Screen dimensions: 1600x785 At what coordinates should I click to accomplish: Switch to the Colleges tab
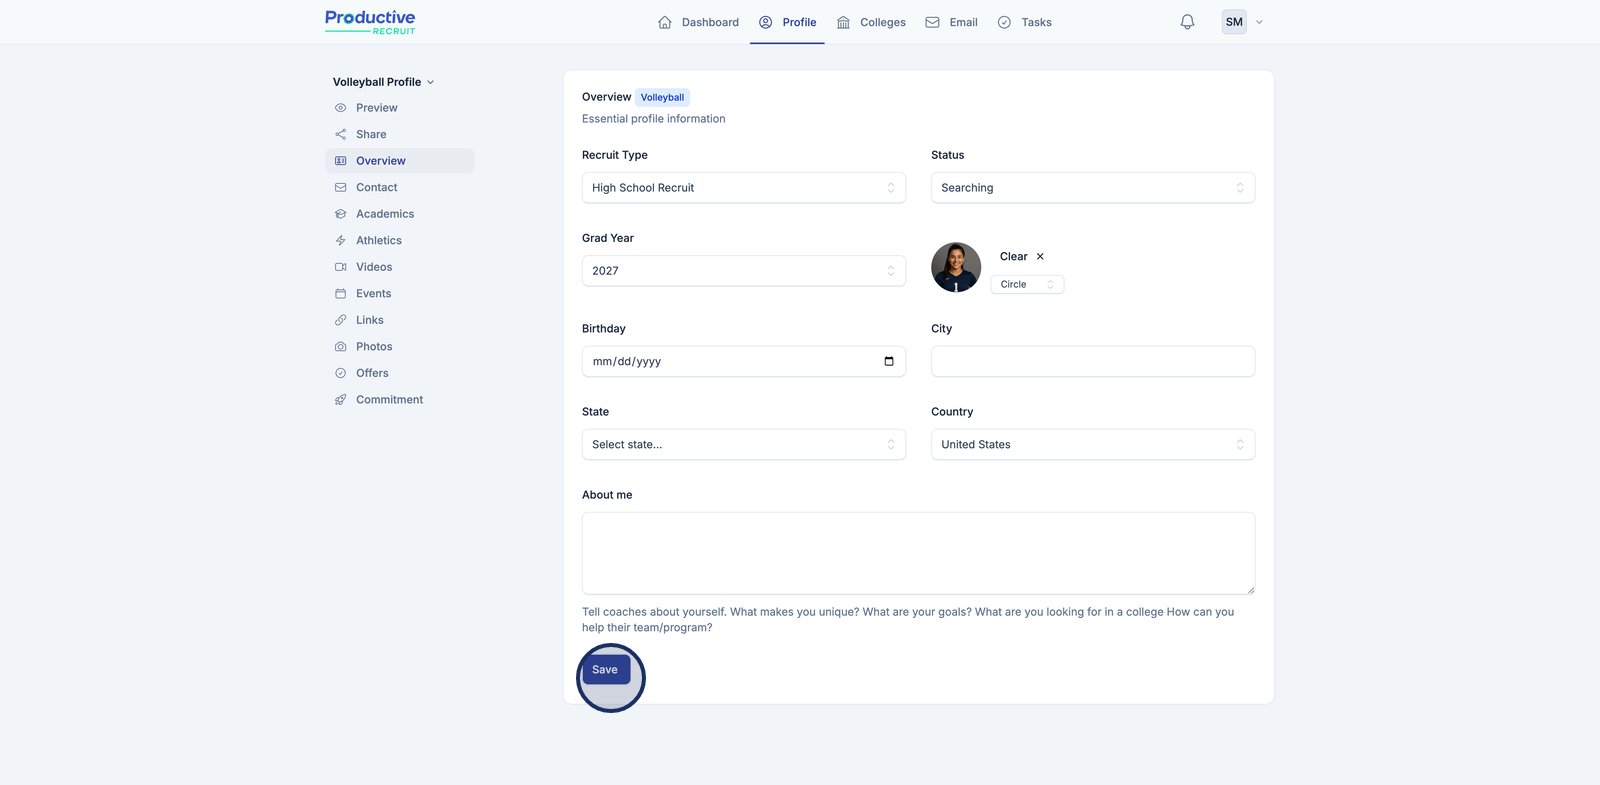point(871,22)
